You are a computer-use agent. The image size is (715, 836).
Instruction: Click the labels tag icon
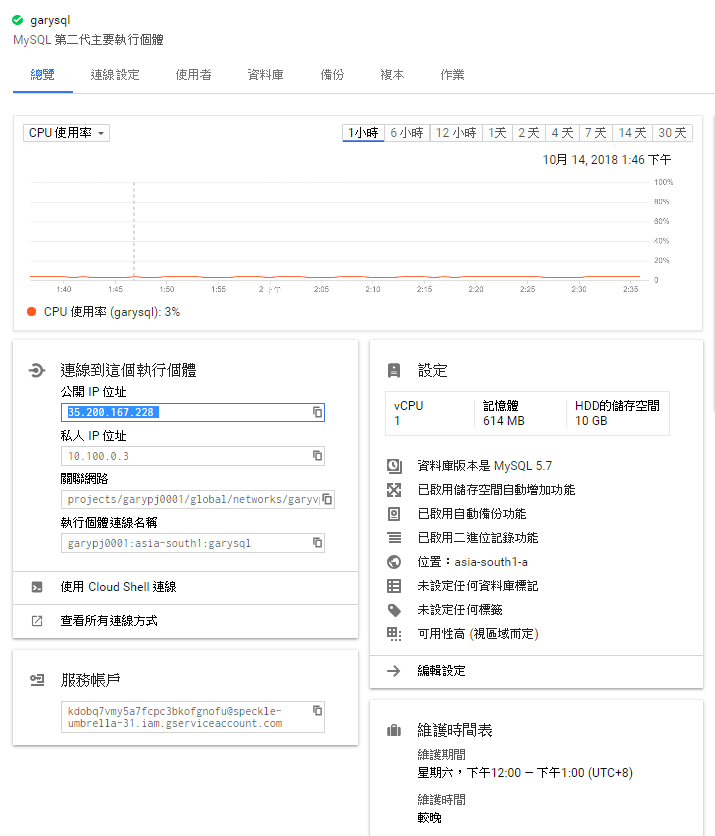tap(394, 610)
